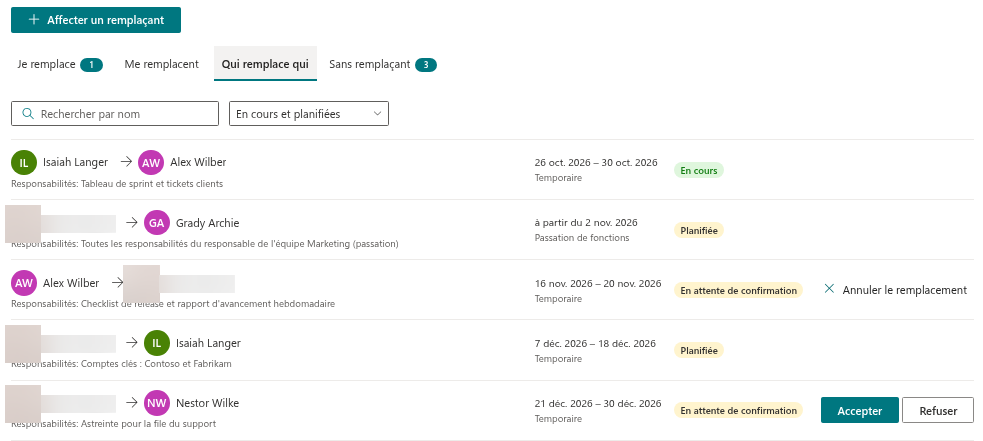Click the IL avatar next to Isaiah Langer in first row

[x=24, y=162]
